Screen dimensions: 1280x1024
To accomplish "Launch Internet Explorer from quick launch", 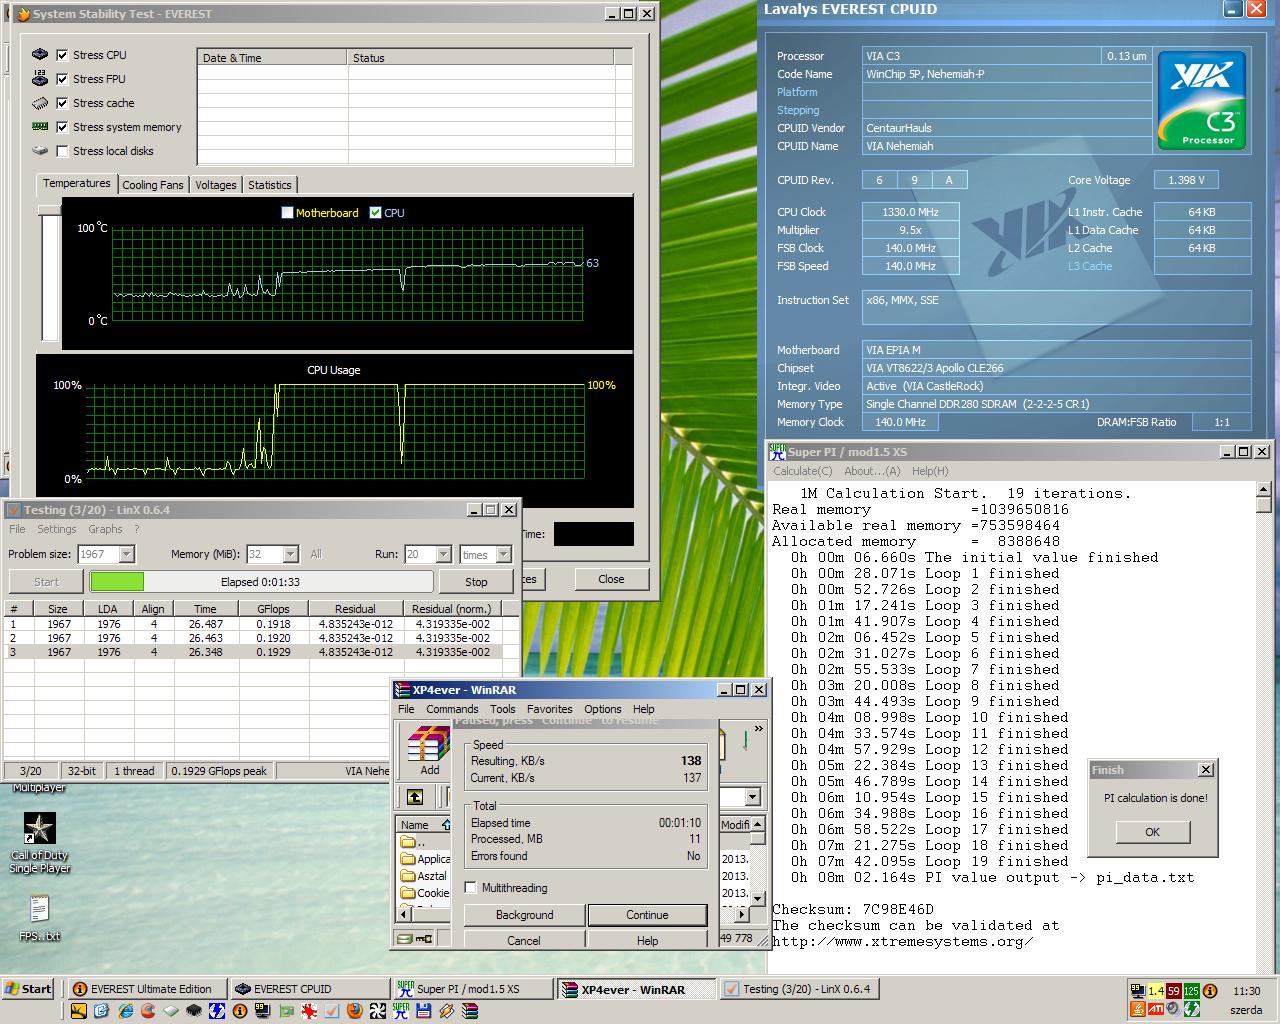I will coord(125,1011).
